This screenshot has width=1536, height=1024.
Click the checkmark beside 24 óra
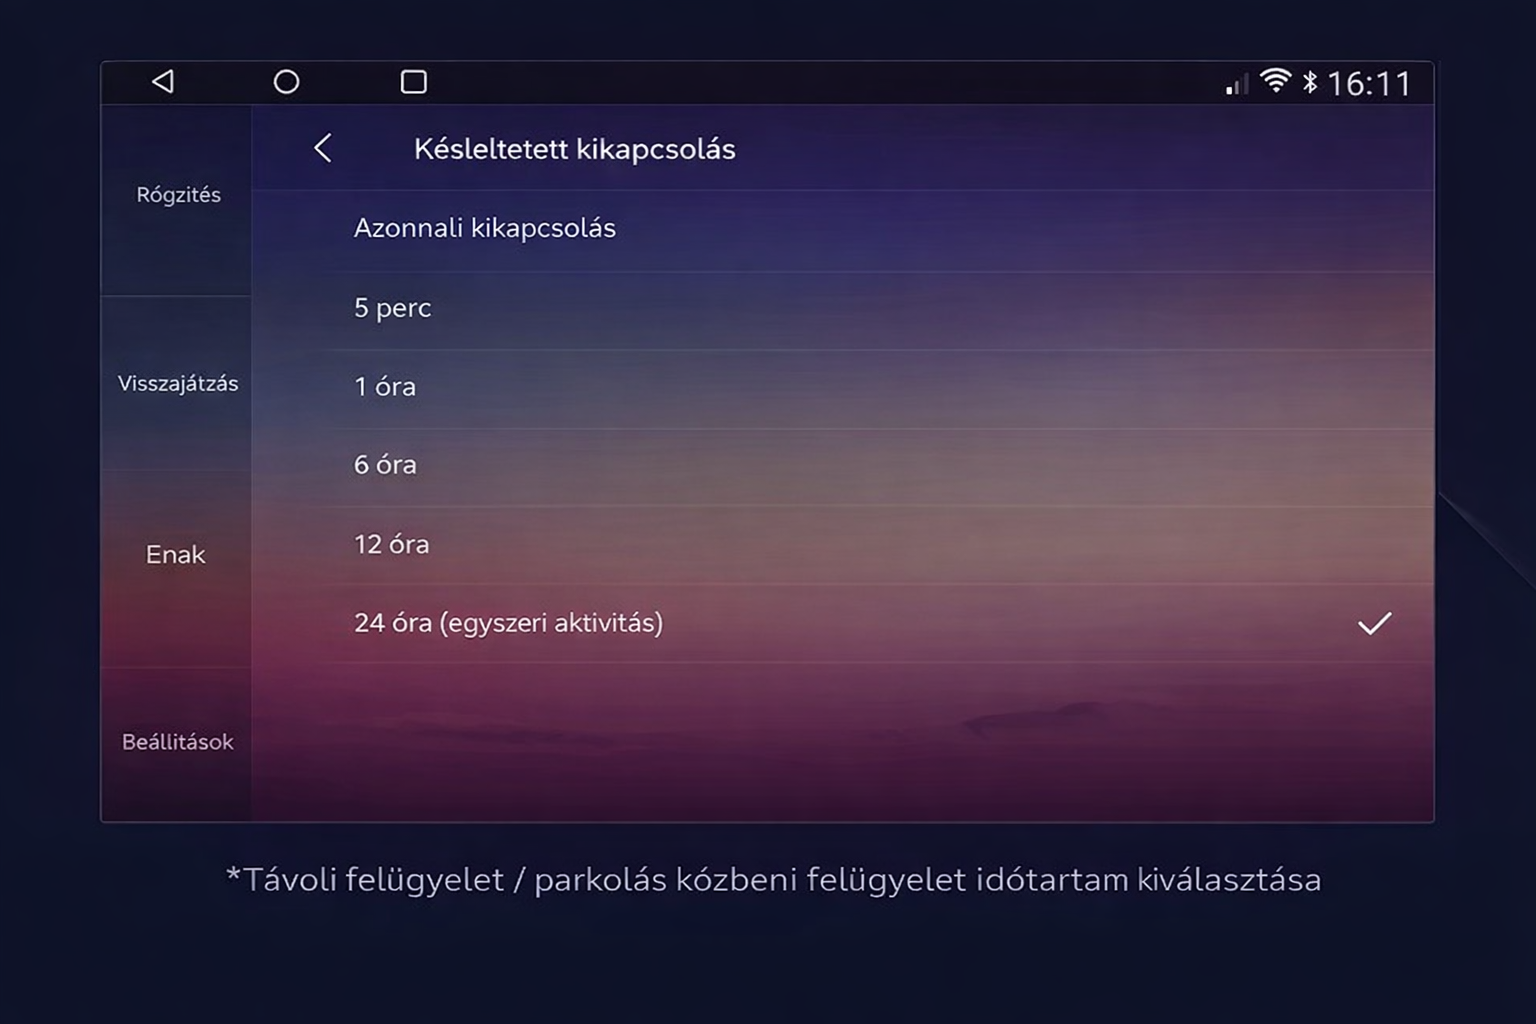(1374, 623)
